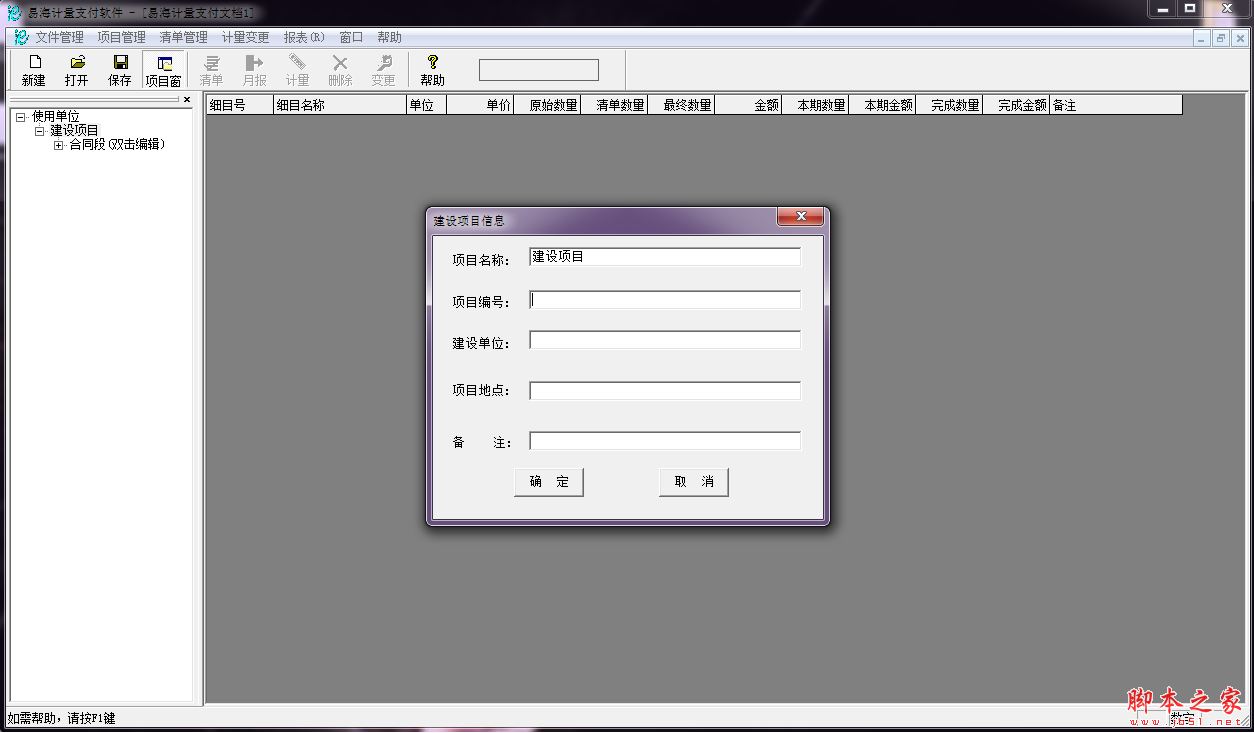Select the 清单 toolbar icon
Viewport: 1254px width, 733px height.
click(x=211, y=70)
